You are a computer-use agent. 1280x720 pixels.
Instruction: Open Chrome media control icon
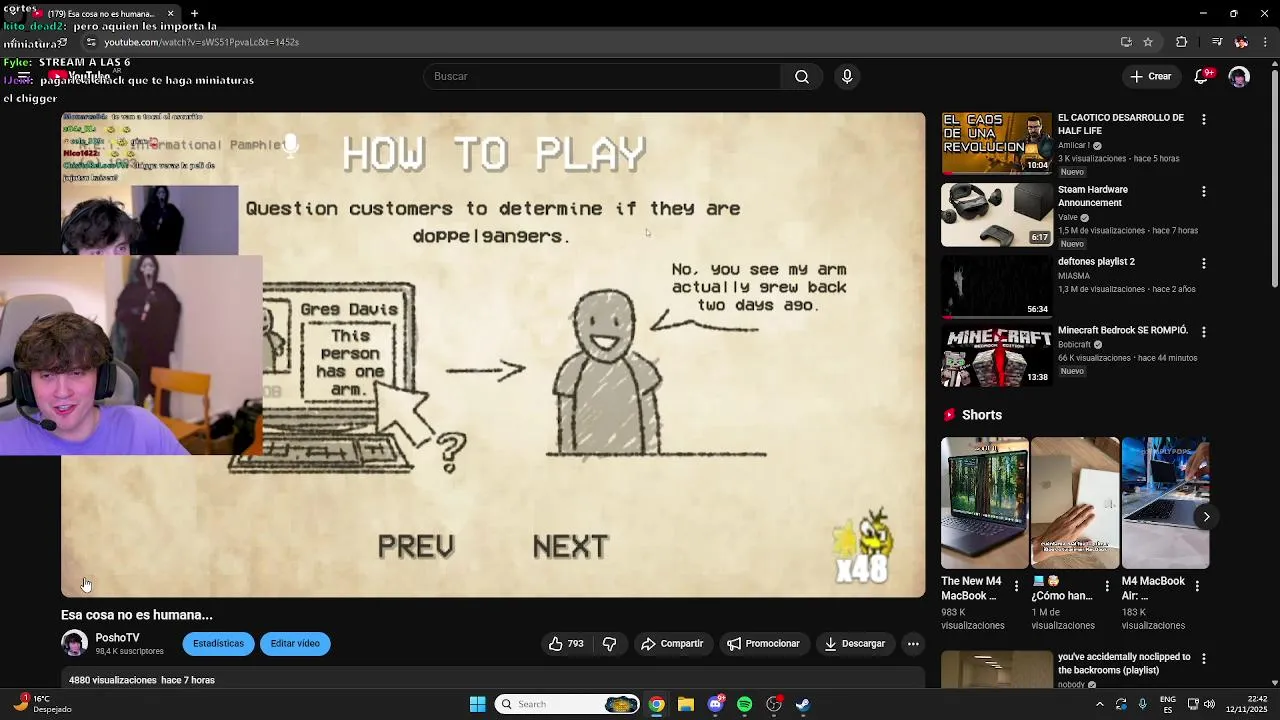coord(1216,42)
